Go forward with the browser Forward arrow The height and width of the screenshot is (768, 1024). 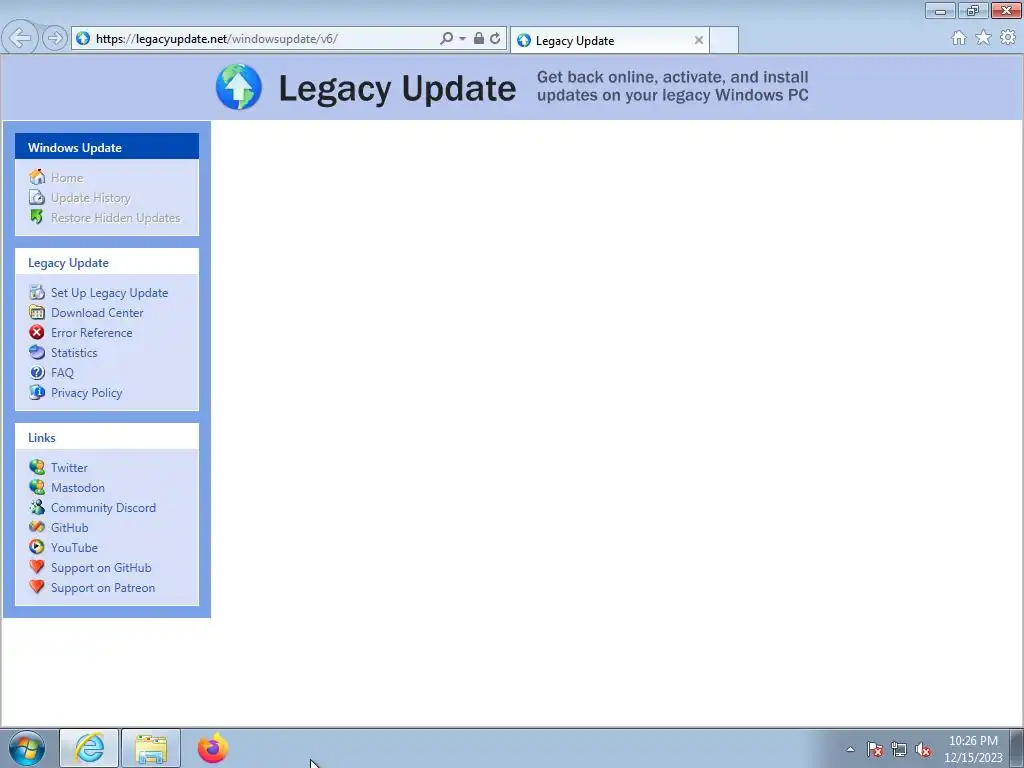[x=55, y=39]
